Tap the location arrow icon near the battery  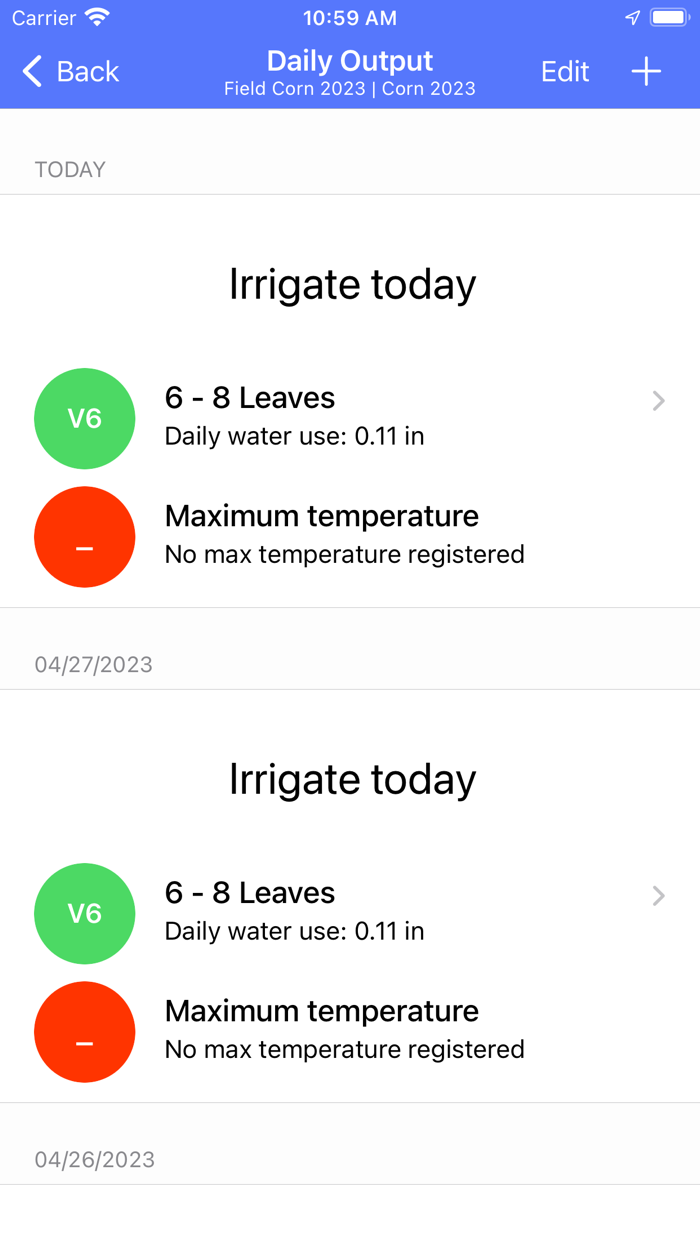632,17
